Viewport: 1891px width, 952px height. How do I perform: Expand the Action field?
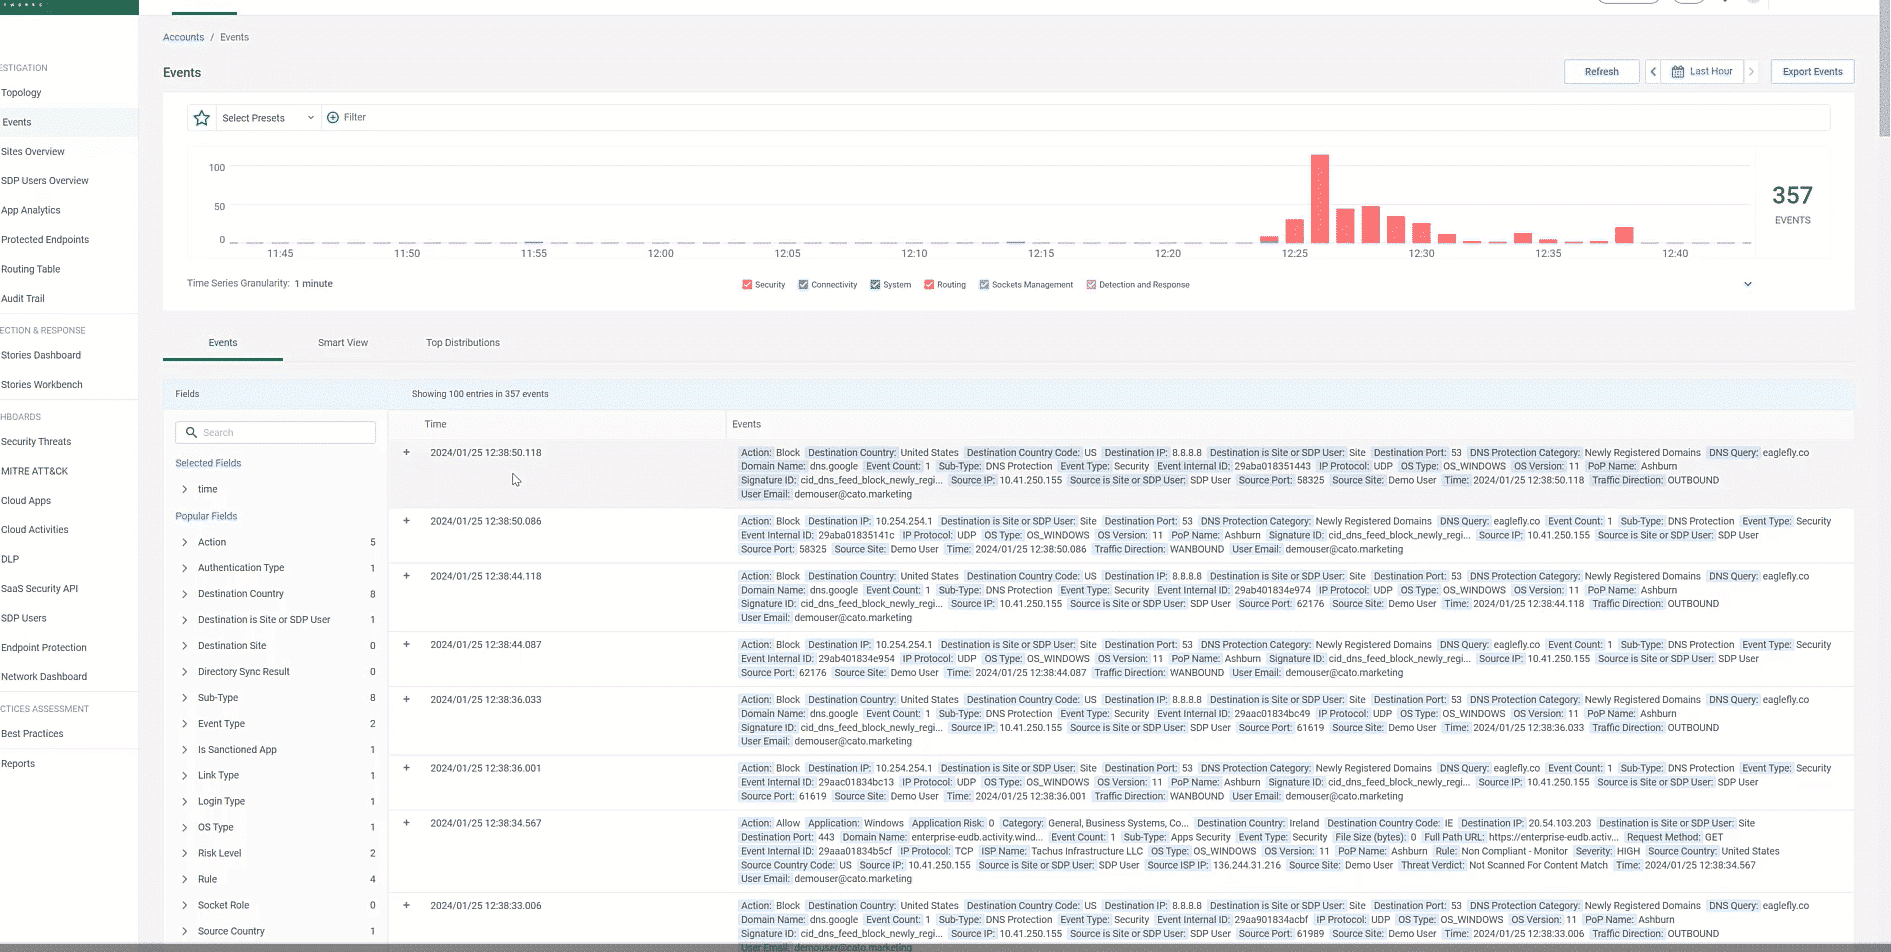pos(185,543)
